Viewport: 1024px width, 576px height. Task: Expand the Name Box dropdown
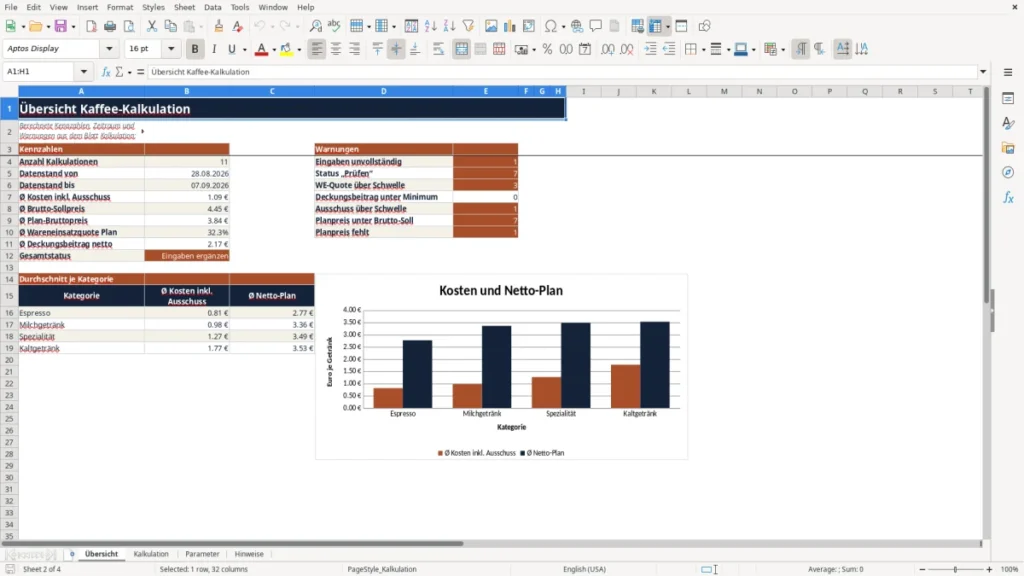pyautogui.click(x=84, y=72)
